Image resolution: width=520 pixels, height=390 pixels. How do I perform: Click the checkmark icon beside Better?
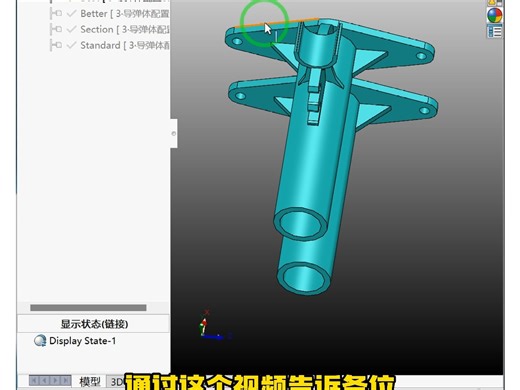coord(72,14)
